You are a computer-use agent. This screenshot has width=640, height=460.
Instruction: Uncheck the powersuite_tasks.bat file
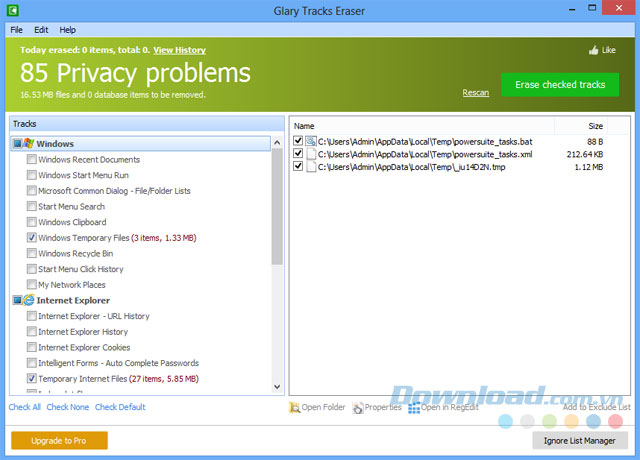tap(298, 141)
